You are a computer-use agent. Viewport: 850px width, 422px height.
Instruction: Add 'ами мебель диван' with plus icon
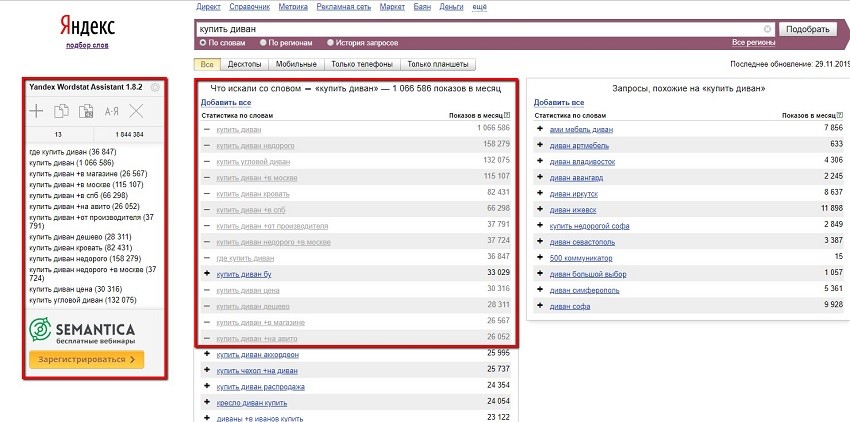coord(539,129)
